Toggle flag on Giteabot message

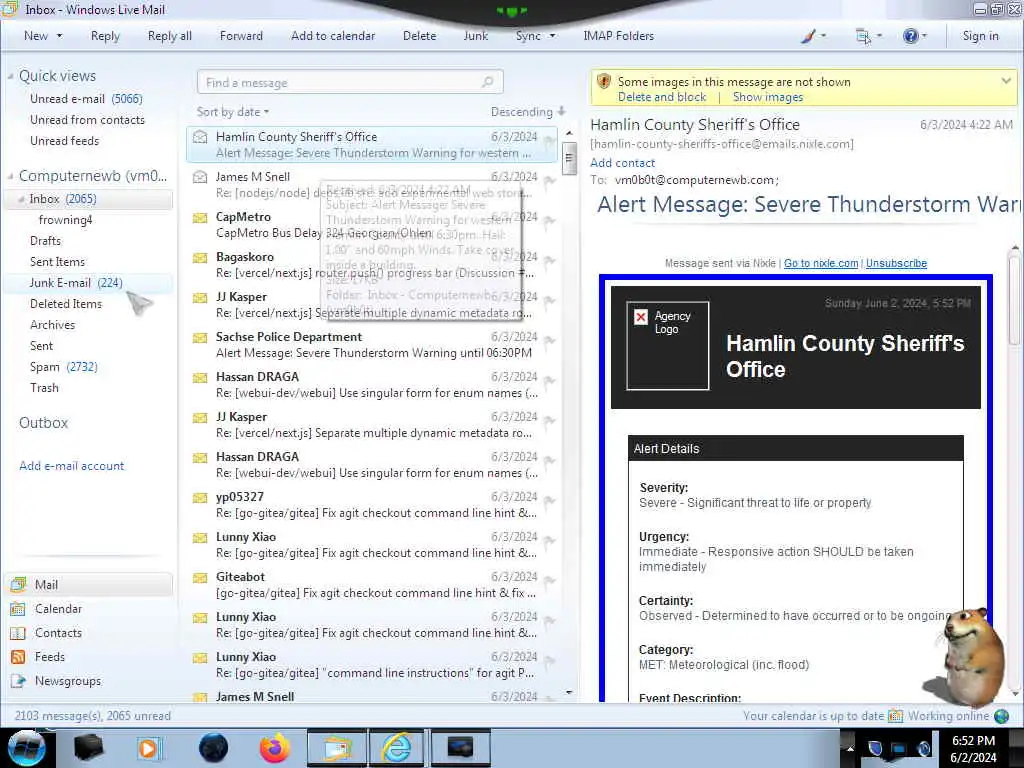[549, 580]
